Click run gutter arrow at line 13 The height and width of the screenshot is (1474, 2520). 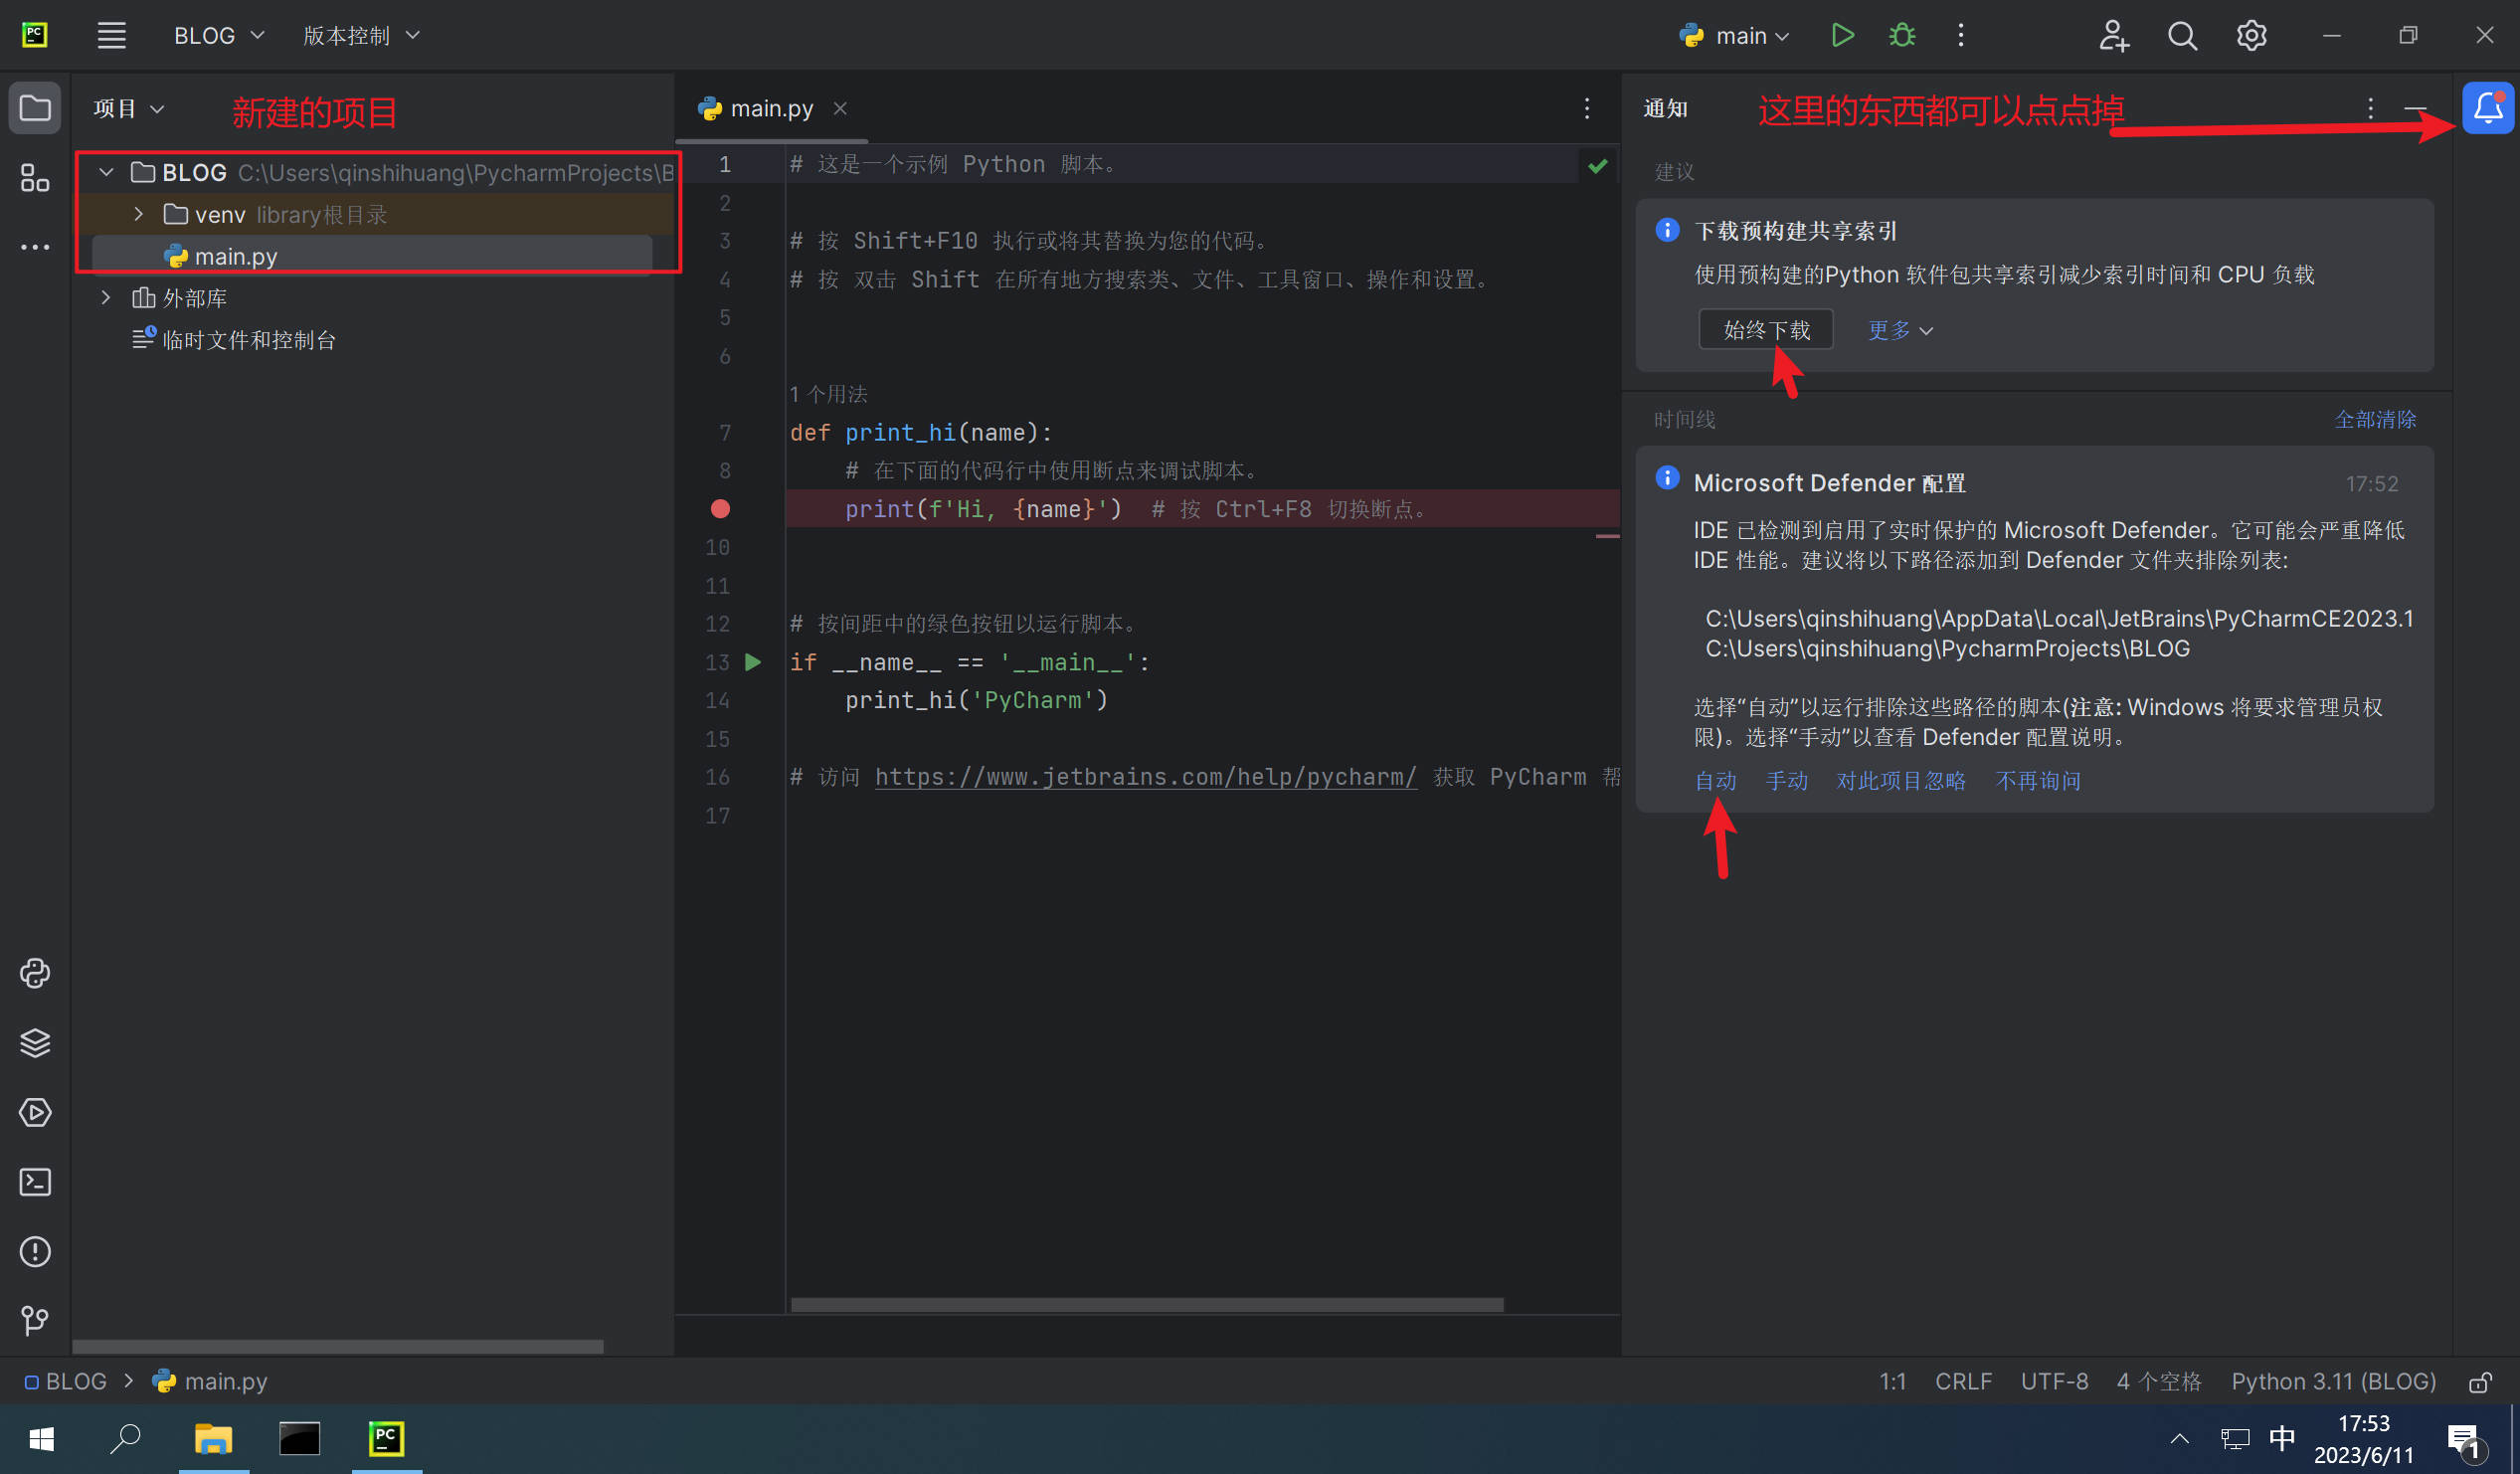pos(753,662)
